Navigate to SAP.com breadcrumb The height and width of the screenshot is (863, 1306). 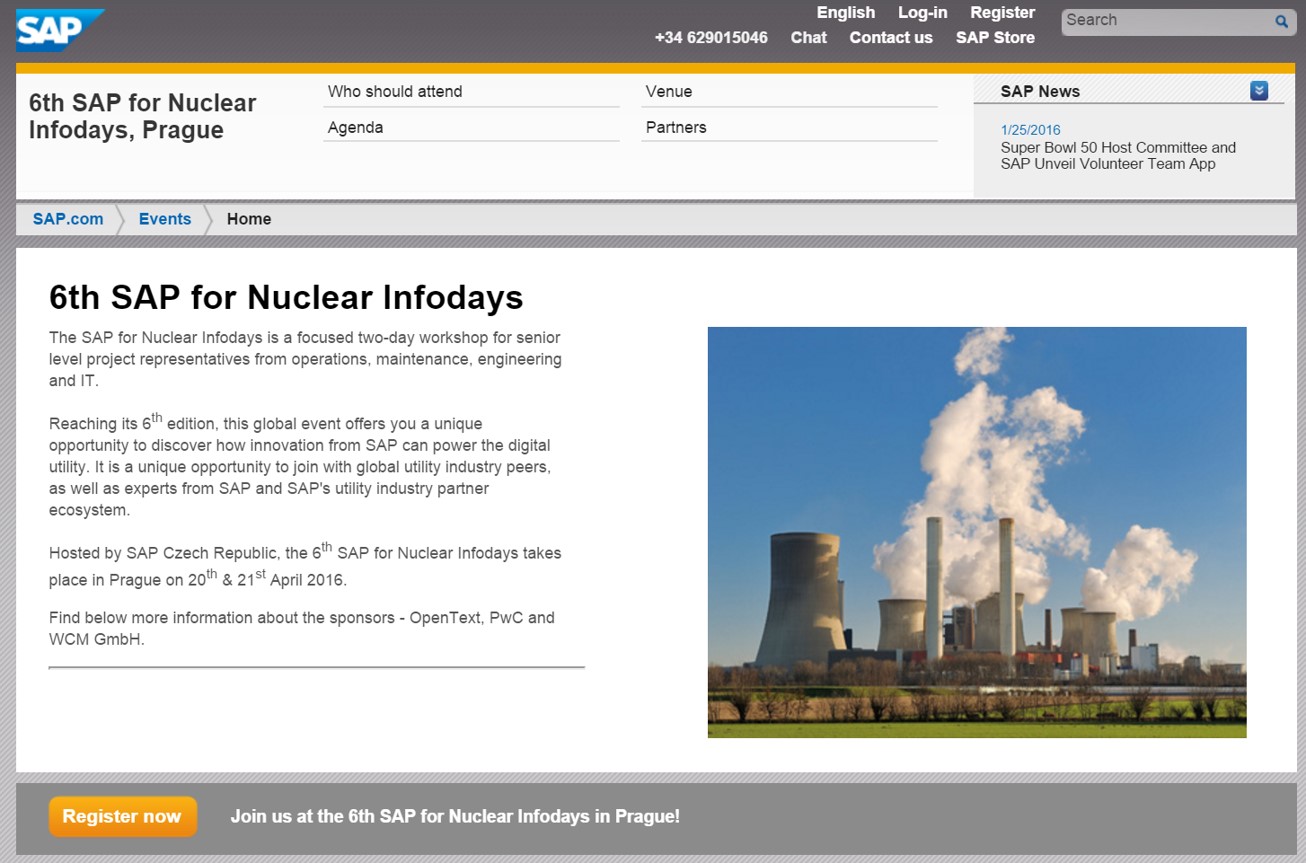[x=68, y=219]
